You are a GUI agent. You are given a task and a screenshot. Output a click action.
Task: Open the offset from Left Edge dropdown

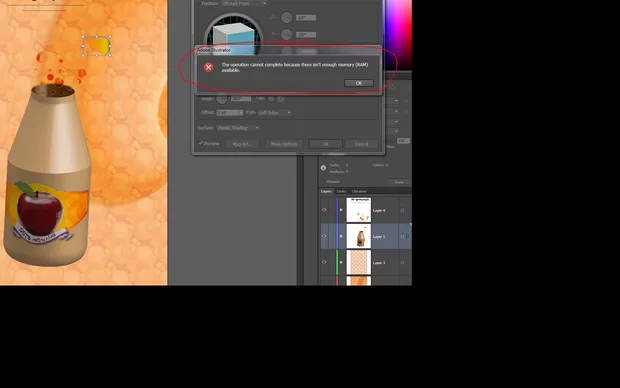pos(274,113)
